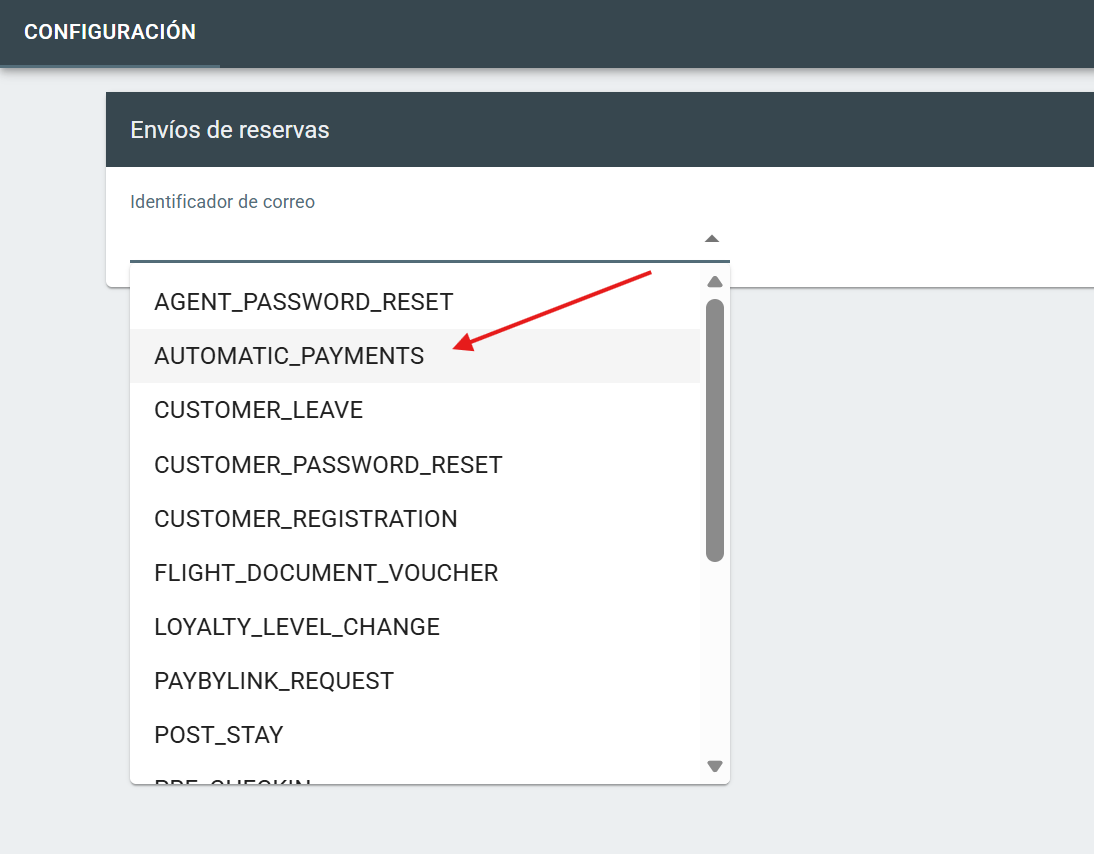Click the partially visible PRE_CHECKIN option
Image resolution: width=1094 pixels, height=854 pixels.
coord(233,779)
